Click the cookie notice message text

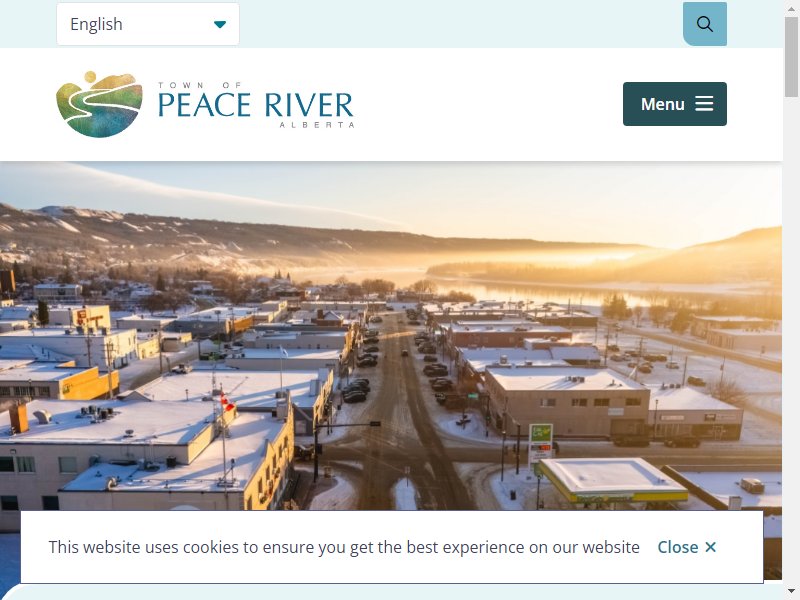click(344, 547)
